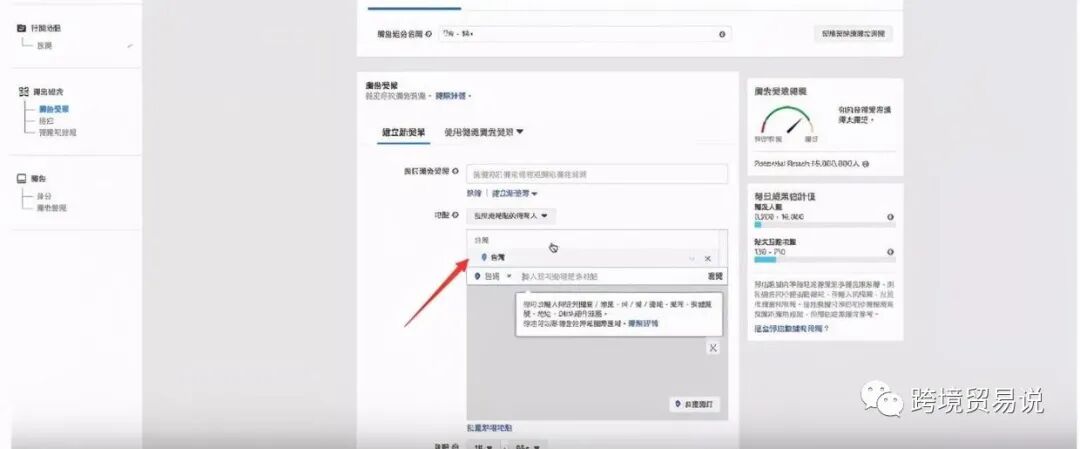Click the browse link in location search
The image size is (1080, 449).
click(715, 276)
